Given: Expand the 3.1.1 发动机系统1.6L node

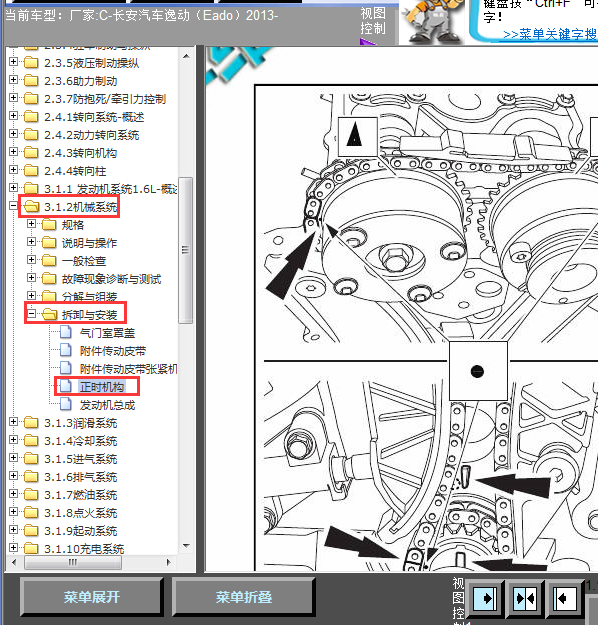Looking at the screenshot, I should (14, 187).
